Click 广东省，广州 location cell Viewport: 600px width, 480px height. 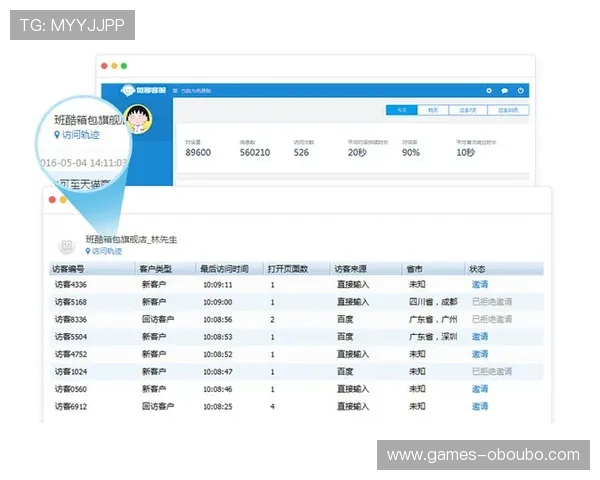click(x=433, y=319)
